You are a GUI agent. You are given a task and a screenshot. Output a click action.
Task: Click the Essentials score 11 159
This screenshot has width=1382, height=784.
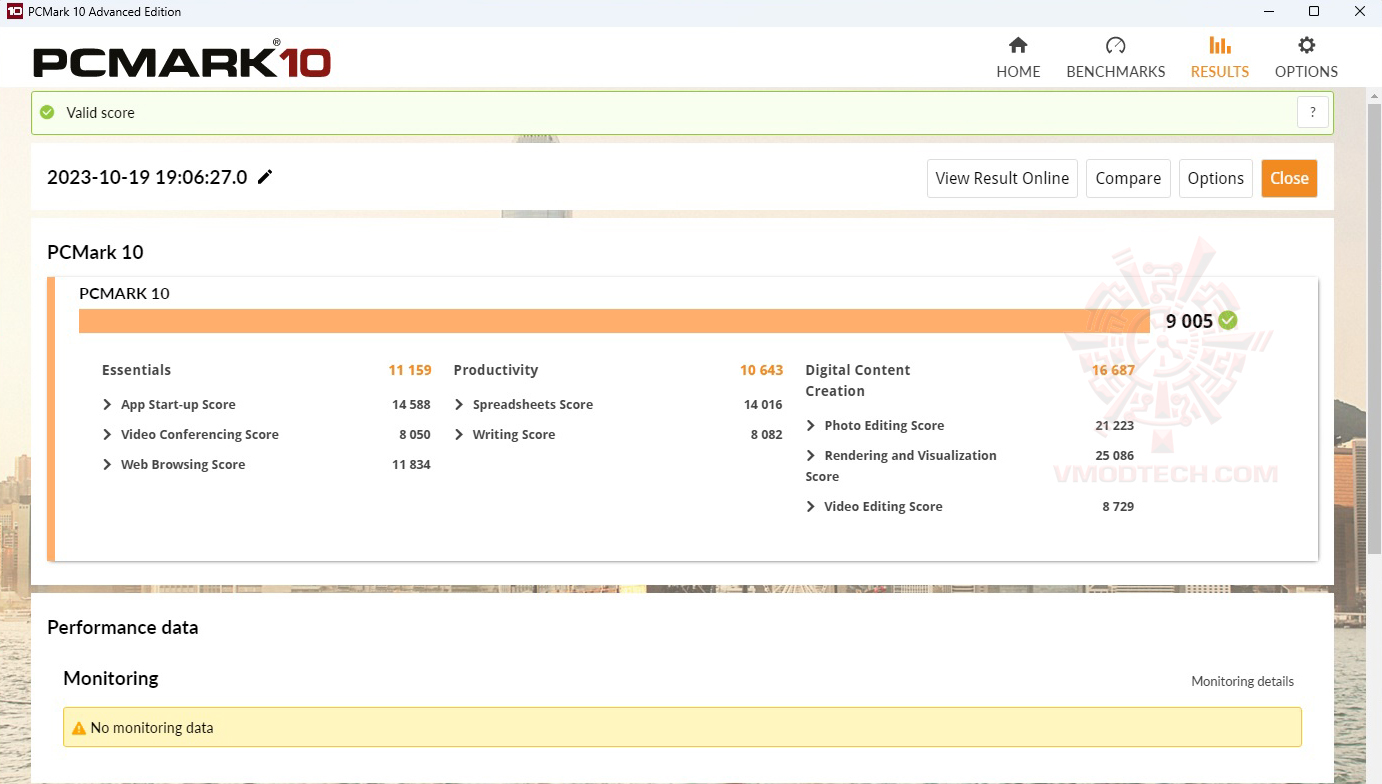410,370
